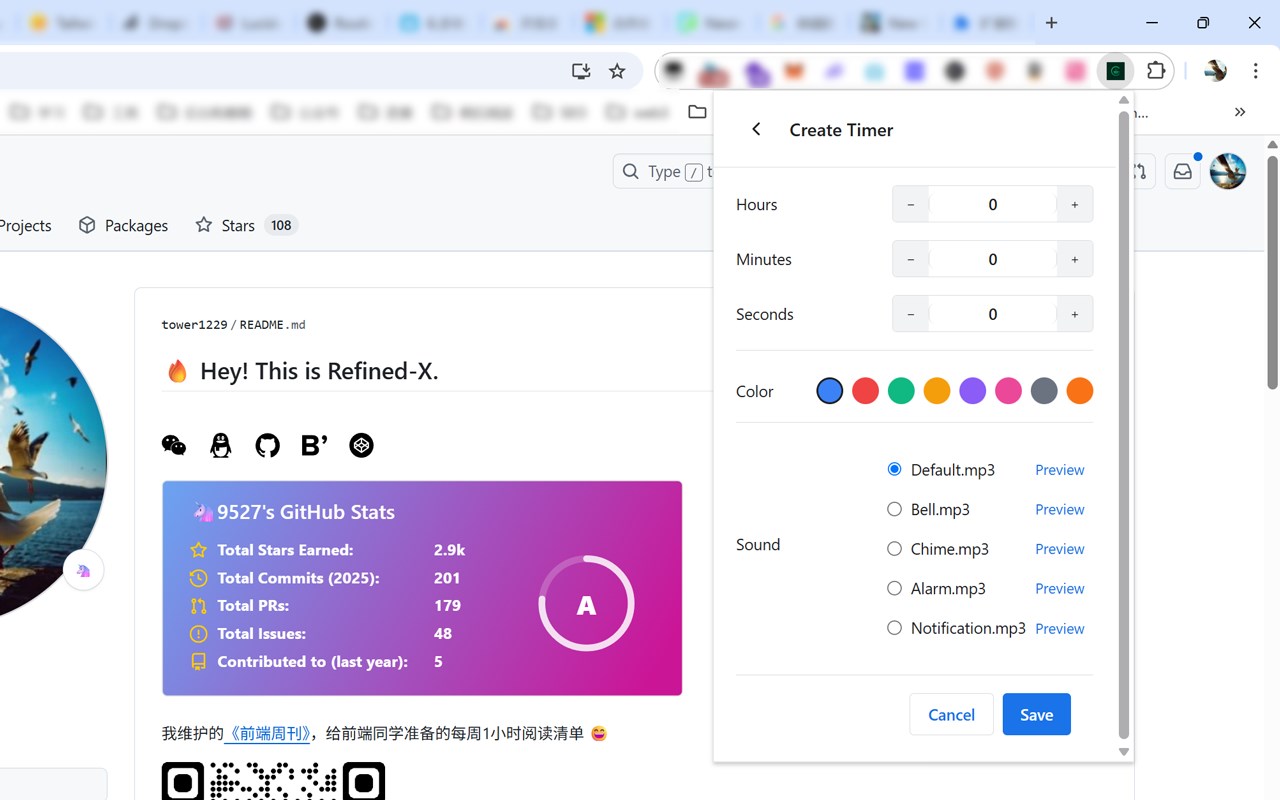Click the GitHub octocat icon in README

click(268, 445)
